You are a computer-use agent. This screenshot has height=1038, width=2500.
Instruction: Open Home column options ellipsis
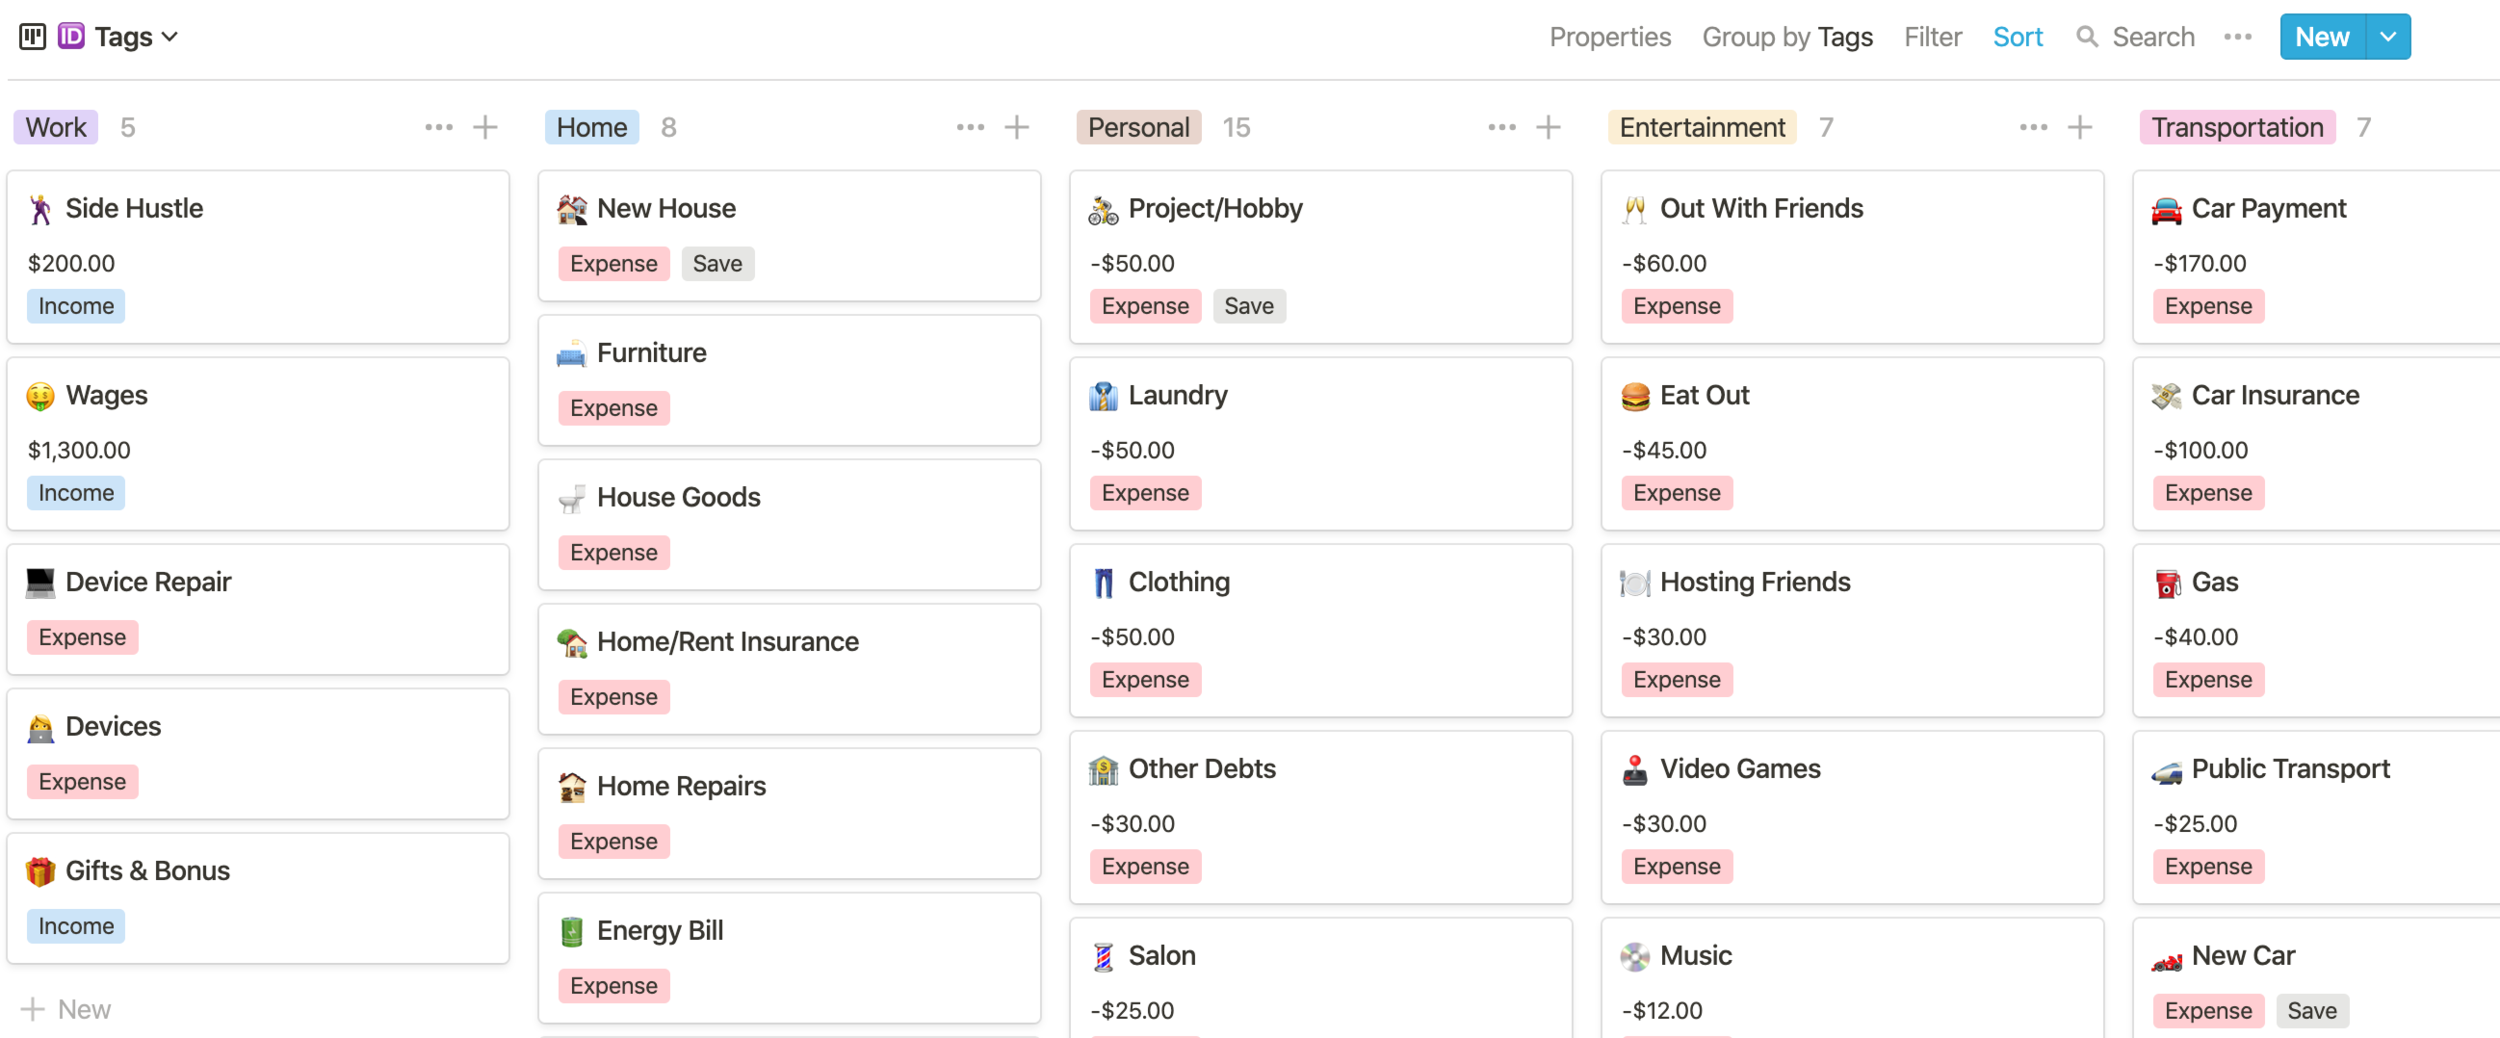tap(970, 127)
